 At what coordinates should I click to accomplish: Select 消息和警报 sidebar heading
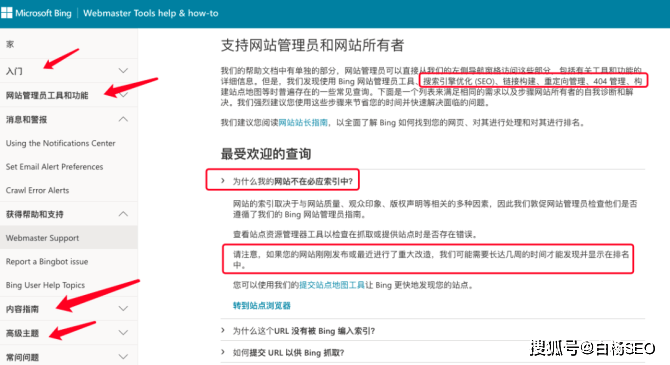pyautogui.click(x=26, y=120)
